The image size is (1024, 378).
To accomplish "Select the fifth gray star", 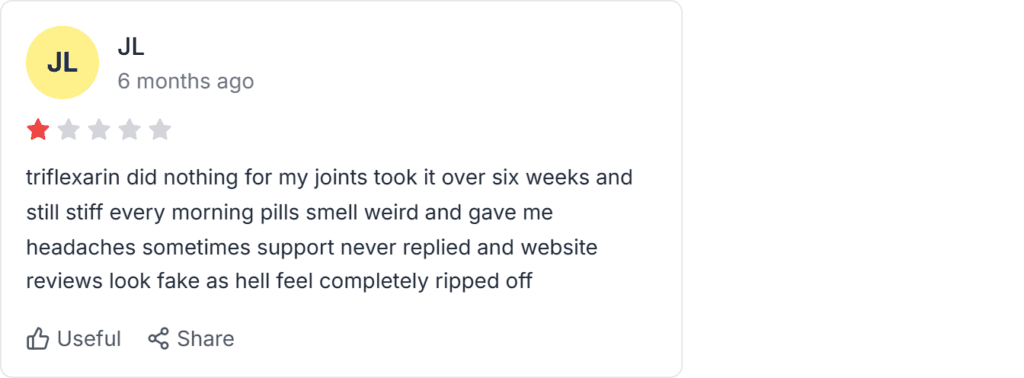I will [x=160, y=130].
